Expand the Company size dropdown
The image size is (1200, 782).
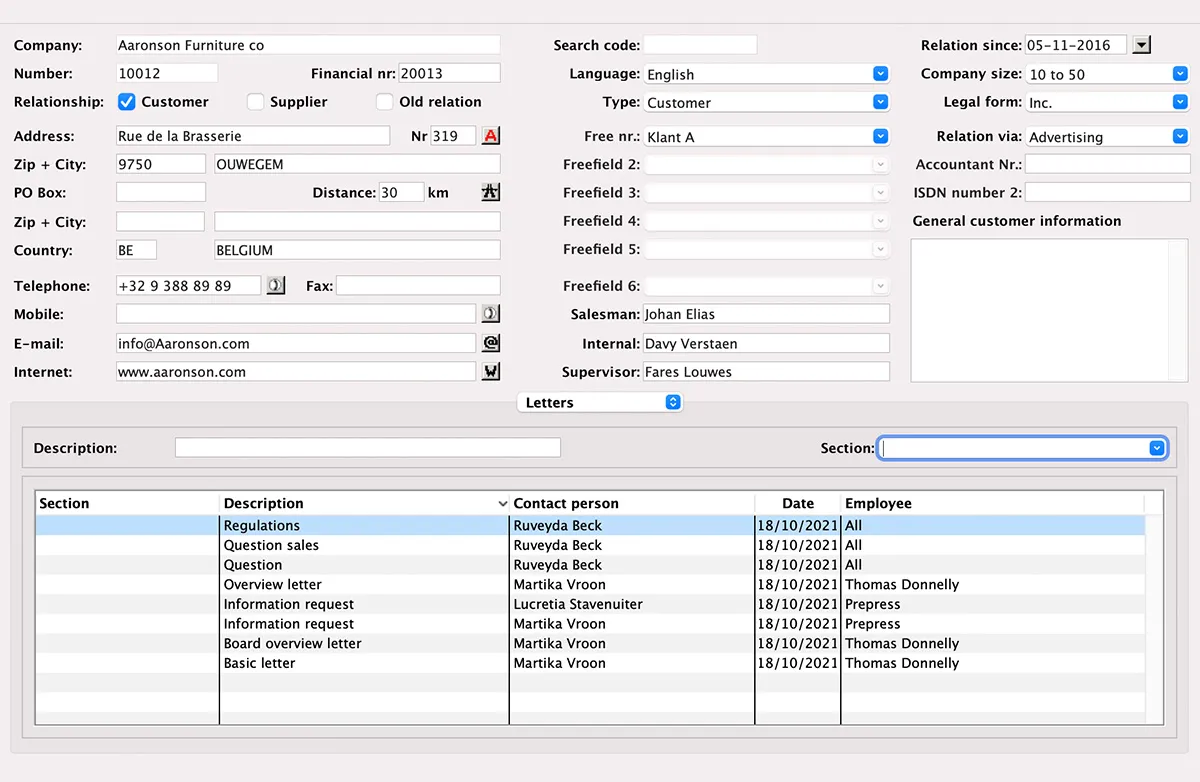[1180, 74]
